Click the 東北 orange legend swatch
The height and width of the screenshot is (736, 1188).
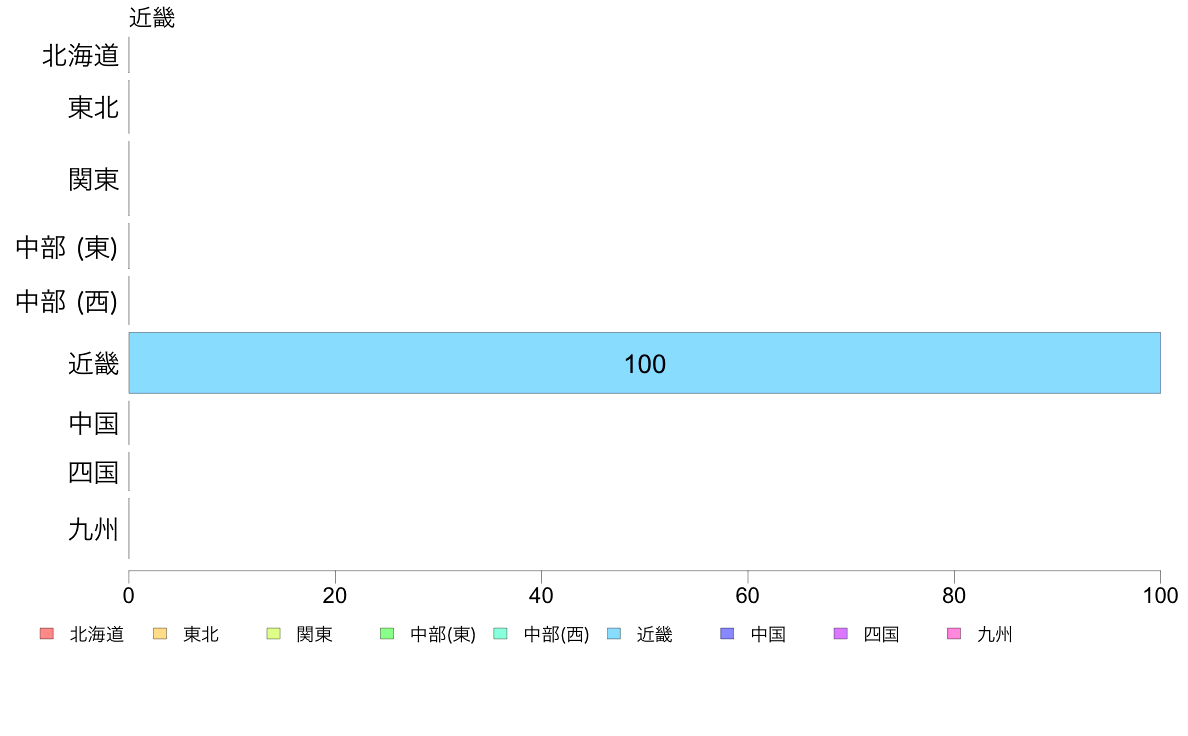coord(160,634)
